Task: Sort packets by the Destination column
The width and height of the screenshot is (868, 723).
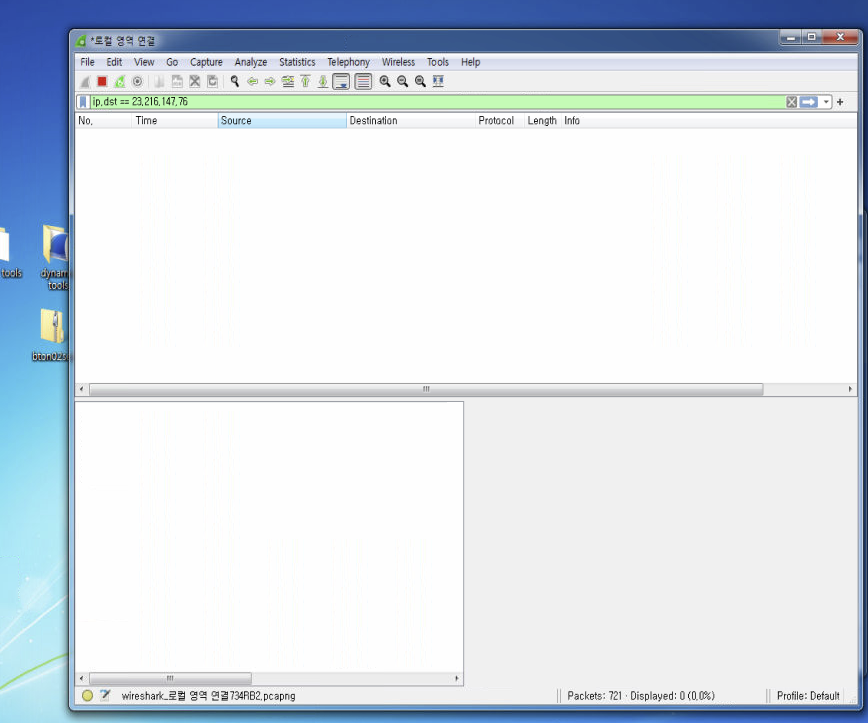Action: [x=411, y=121]
